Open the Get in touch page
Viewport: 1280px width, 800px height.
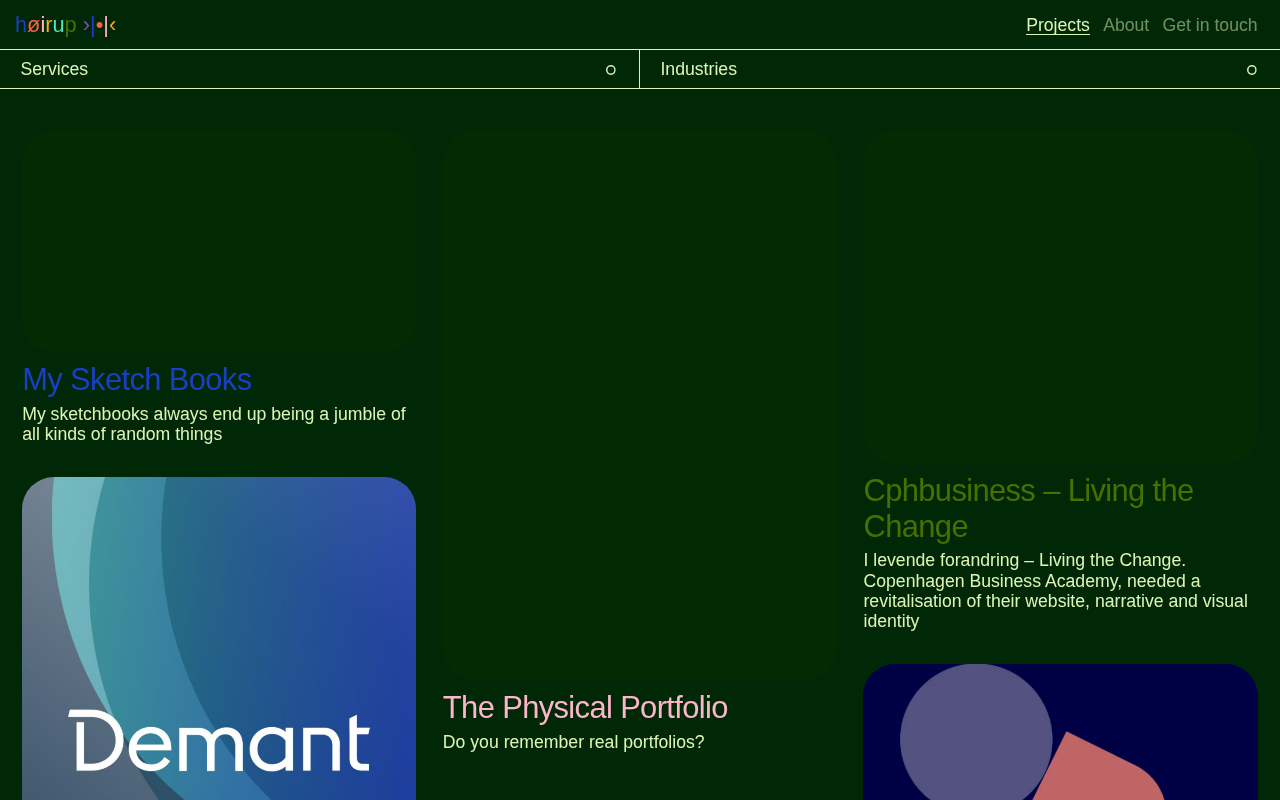tap(1210, 25)
